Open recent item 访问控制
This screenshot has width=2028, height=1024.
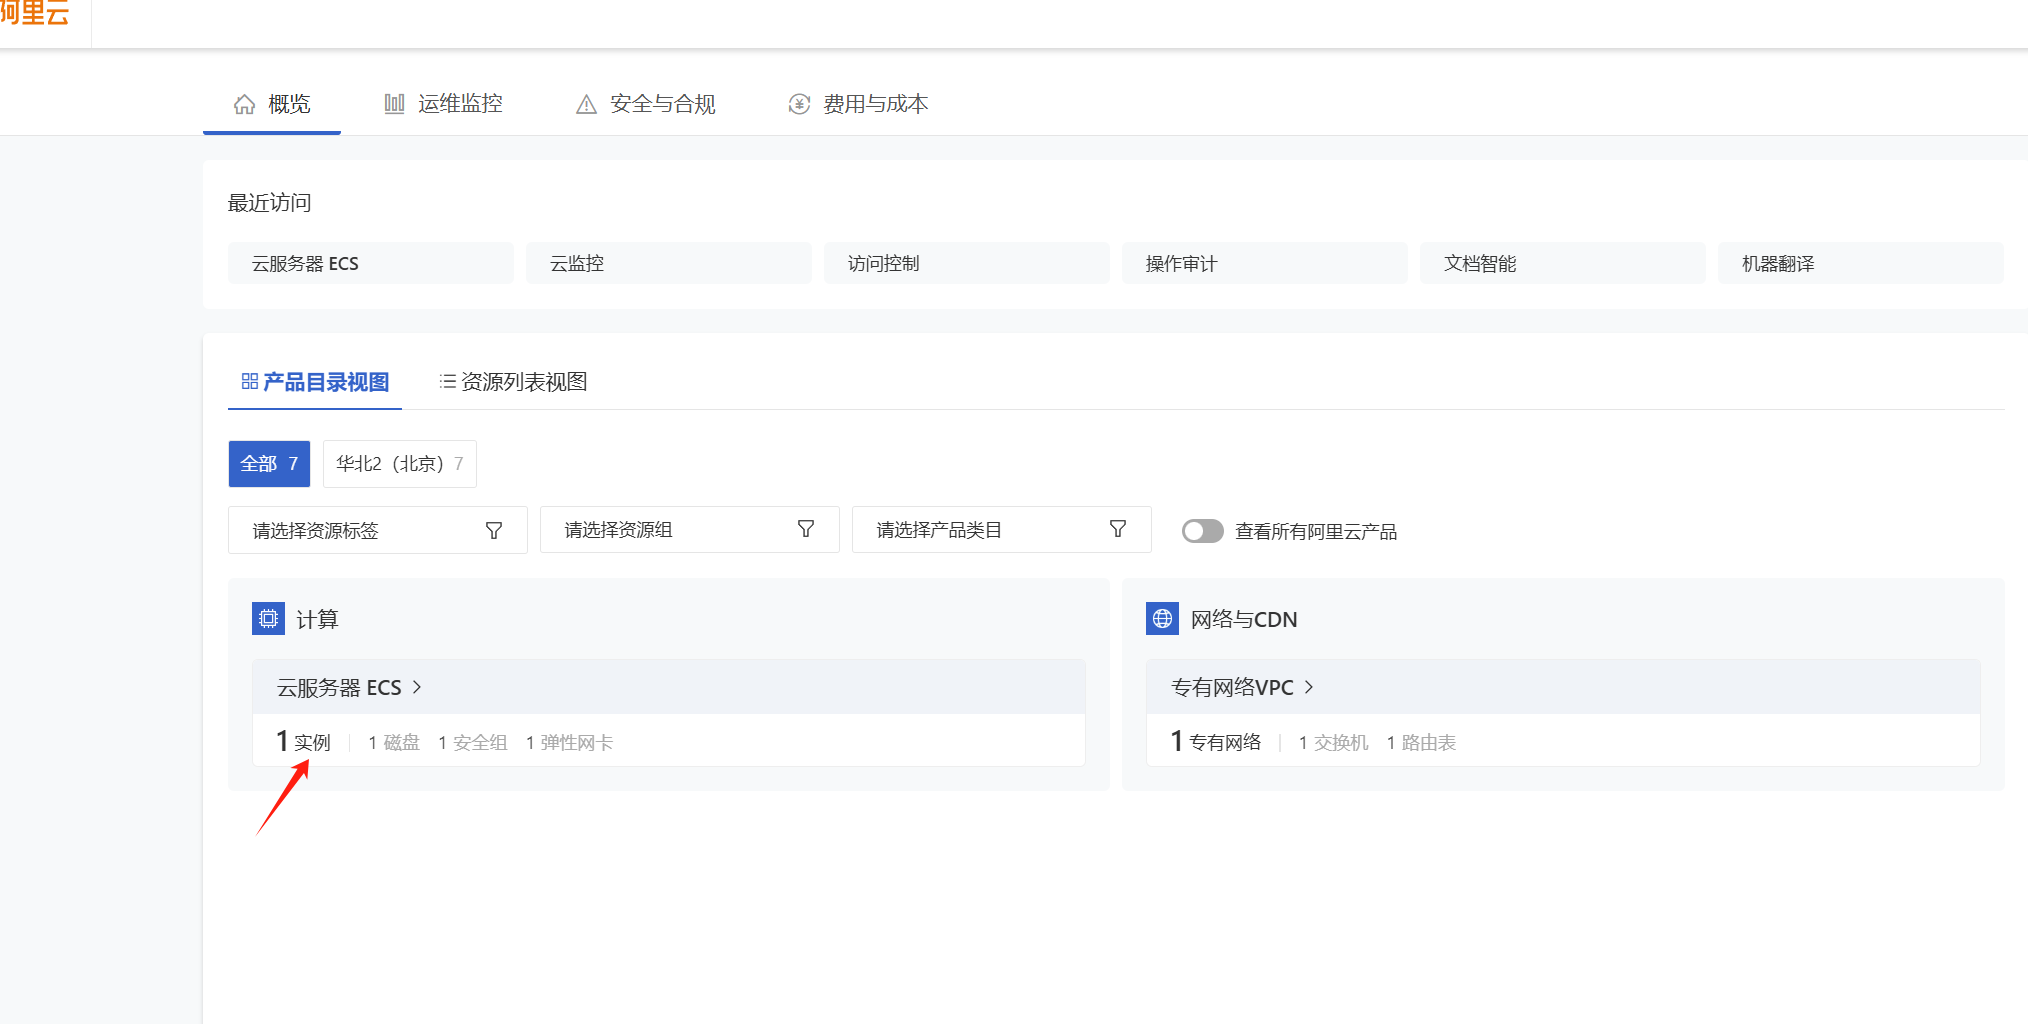pos(967,263)
